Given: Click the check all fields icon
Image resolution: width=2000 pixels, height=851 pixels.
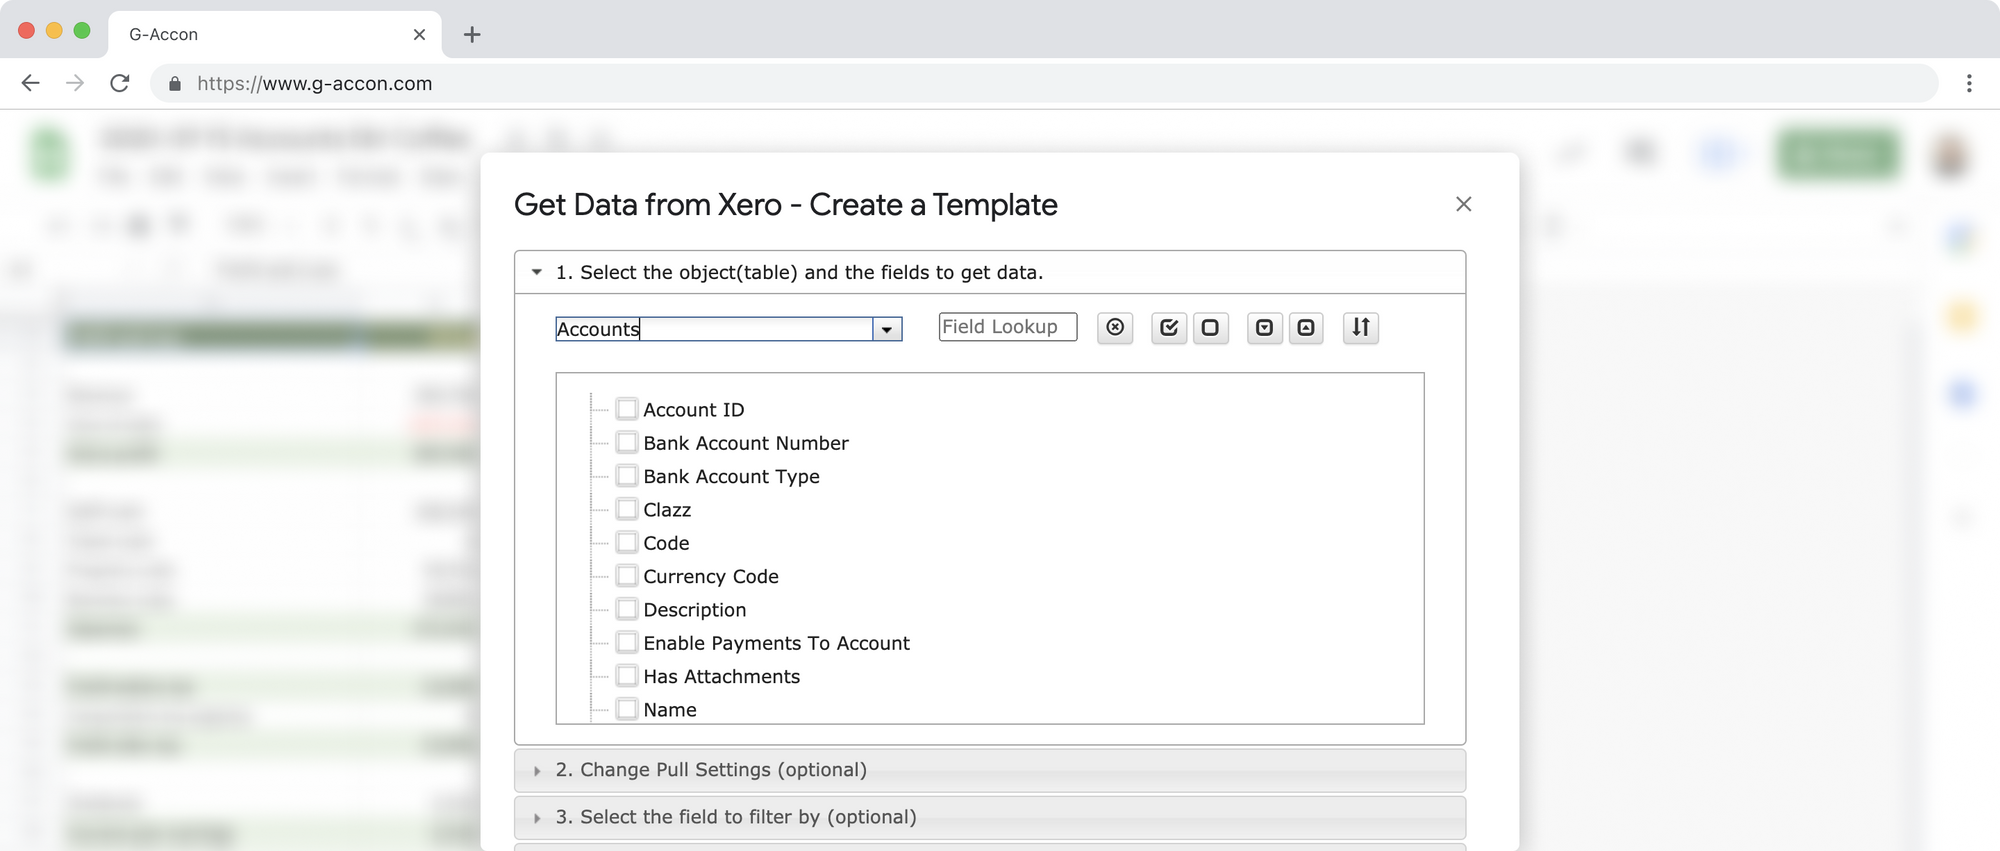Looking at the screenshot, I should (1168, 328).
